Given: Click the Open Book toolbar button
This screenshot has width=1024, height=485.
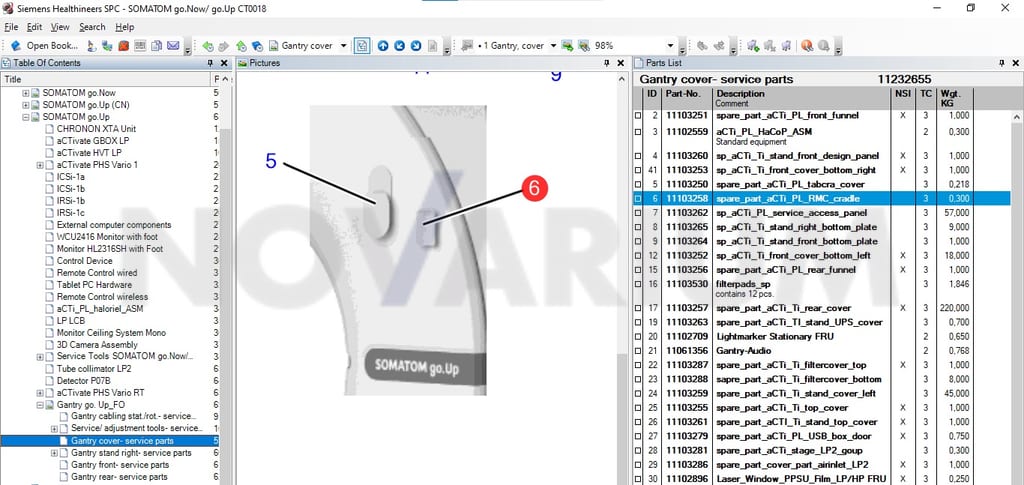Looking at the screenshot, I should click(x=44, y=46).
